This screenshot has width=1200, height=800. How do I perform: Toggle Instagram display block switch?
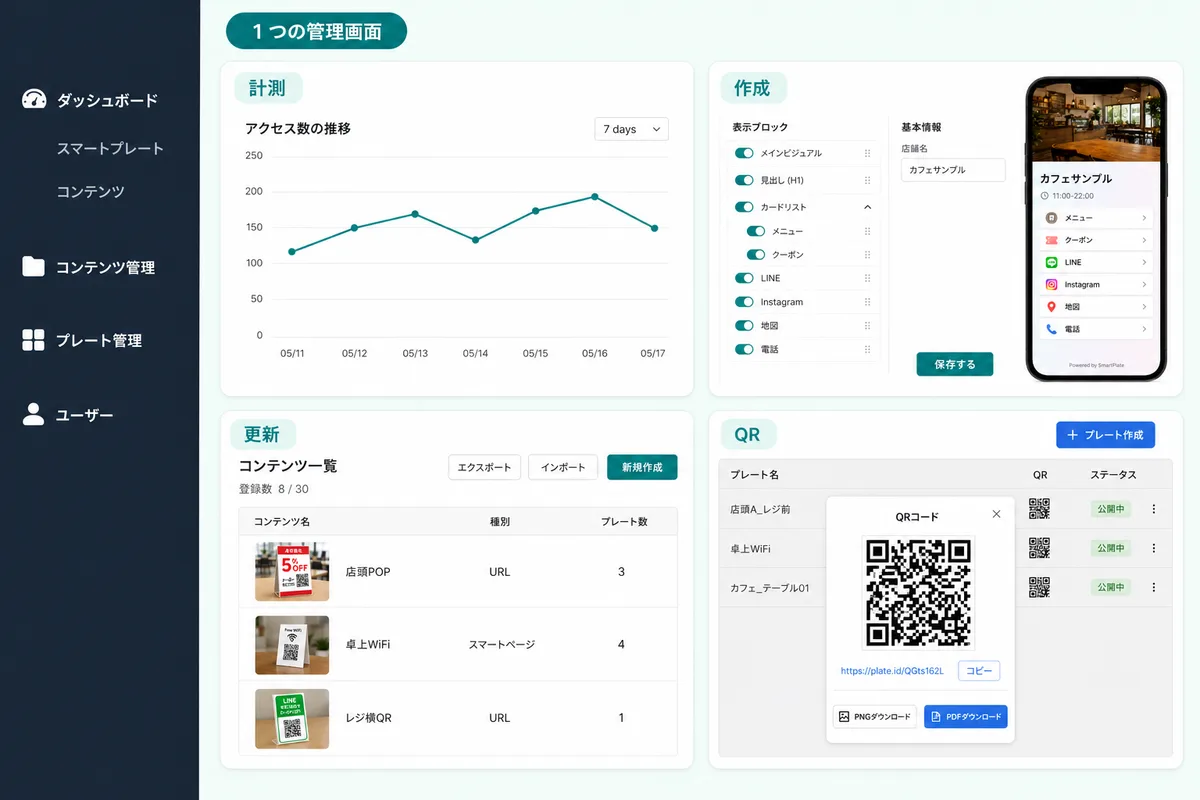click(x=744, y=302)
